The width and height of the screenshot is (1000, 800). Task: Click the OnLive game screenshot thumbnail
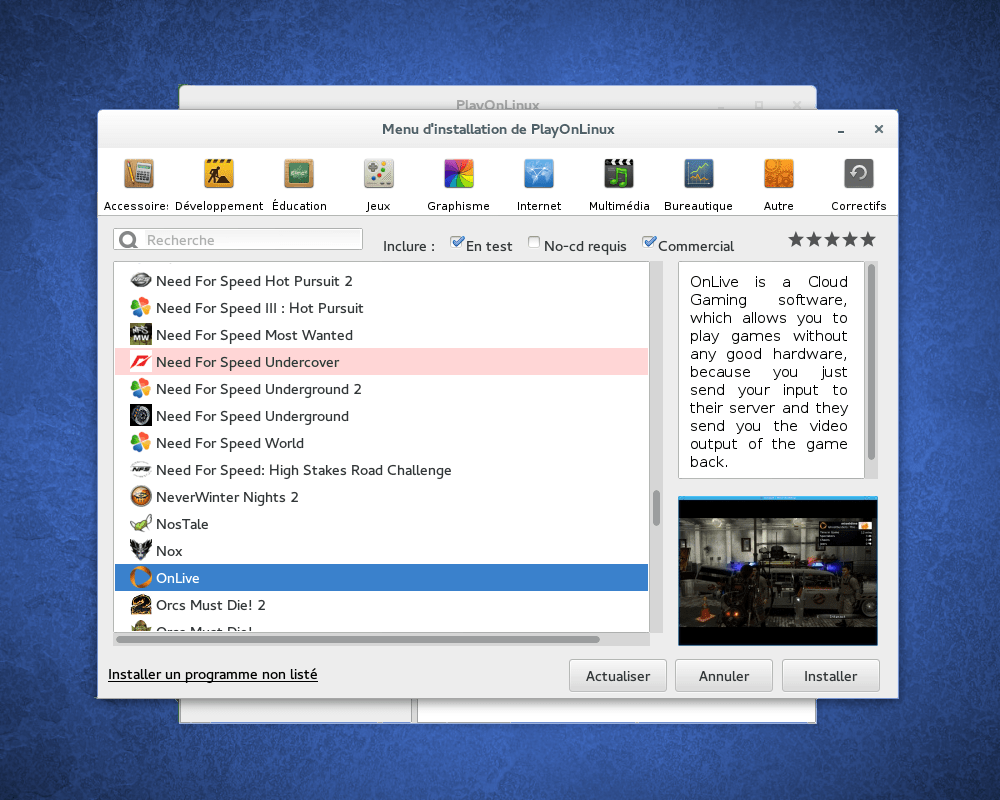(x=777, y=571)
